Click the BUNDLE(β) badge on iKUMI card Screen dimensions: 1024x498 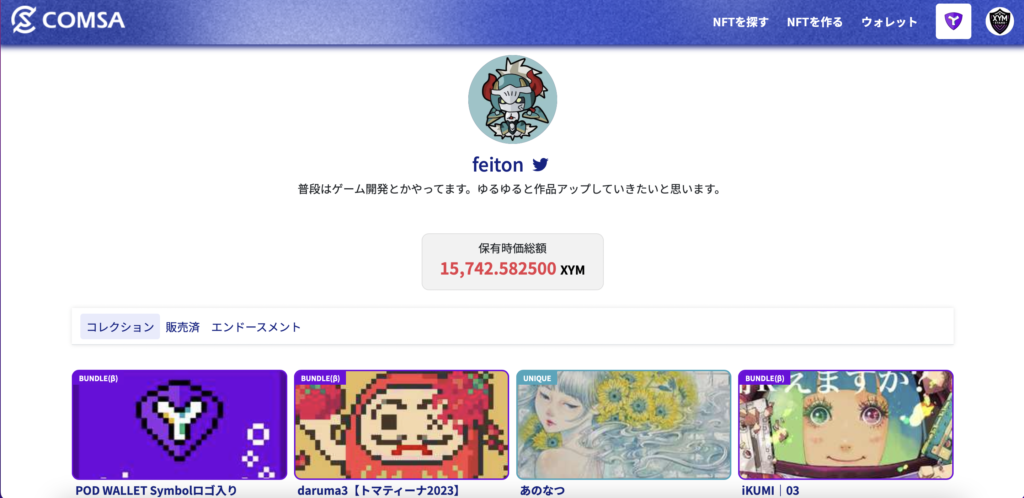764,378
